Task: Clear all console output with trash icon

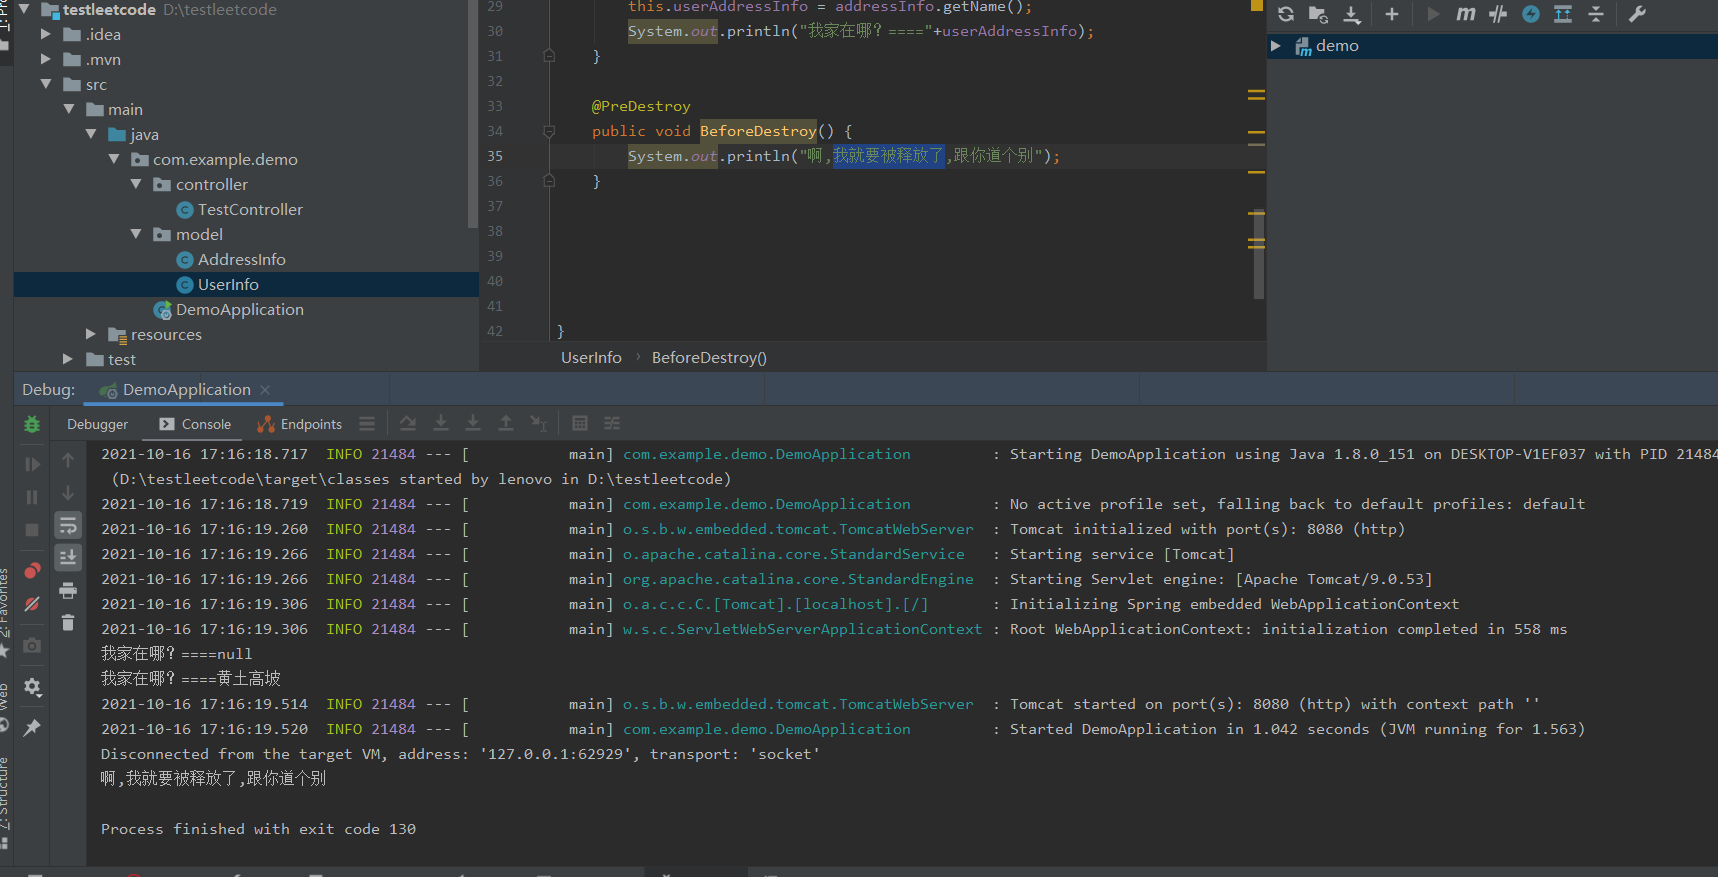Action: pyautogui.click(x=68, y=623)
